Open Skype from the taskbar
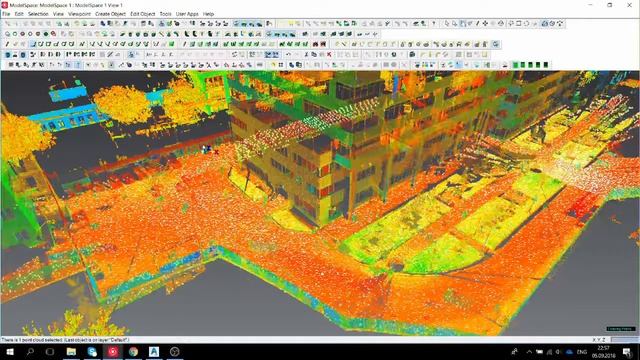Viewport: 640px width, 360px height. coord(92,351)
